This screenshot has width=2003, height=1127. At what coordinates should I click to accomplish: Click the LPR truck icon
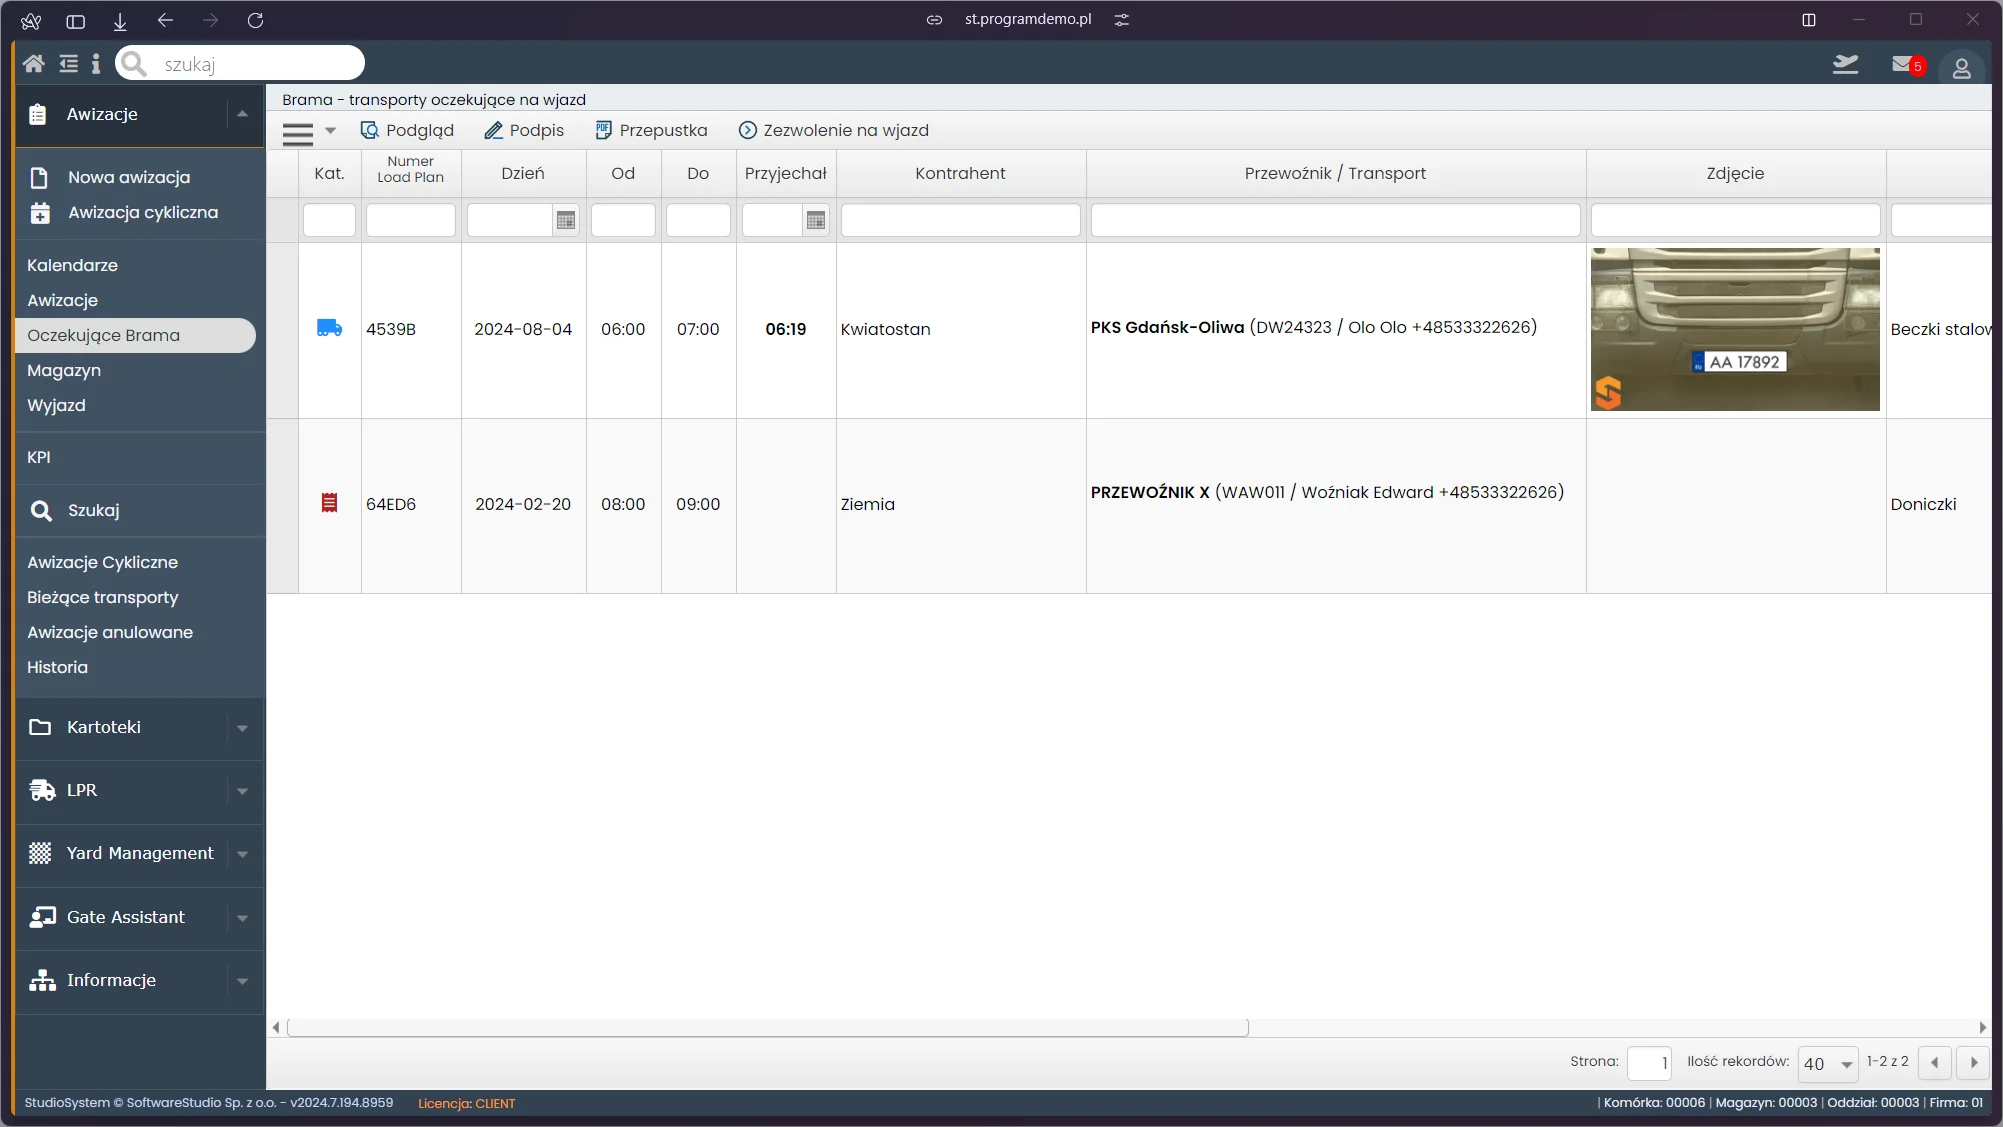point(42,790)
